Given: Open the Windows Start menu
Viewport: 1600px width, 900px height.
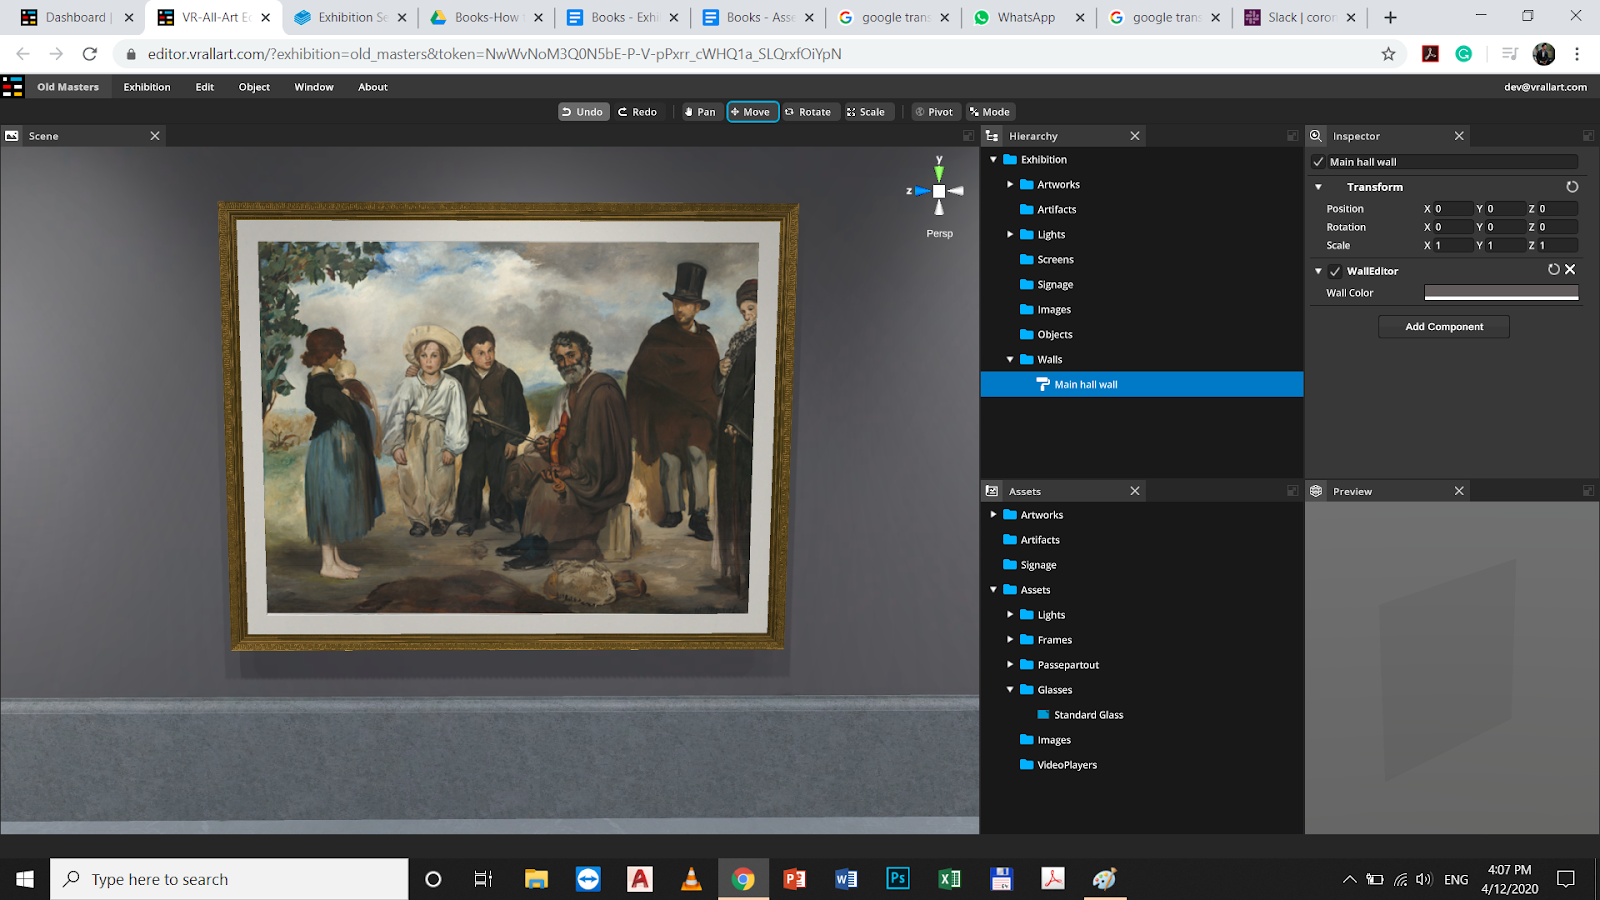Looking at the screenshot, I should click(x=25, y=879).
